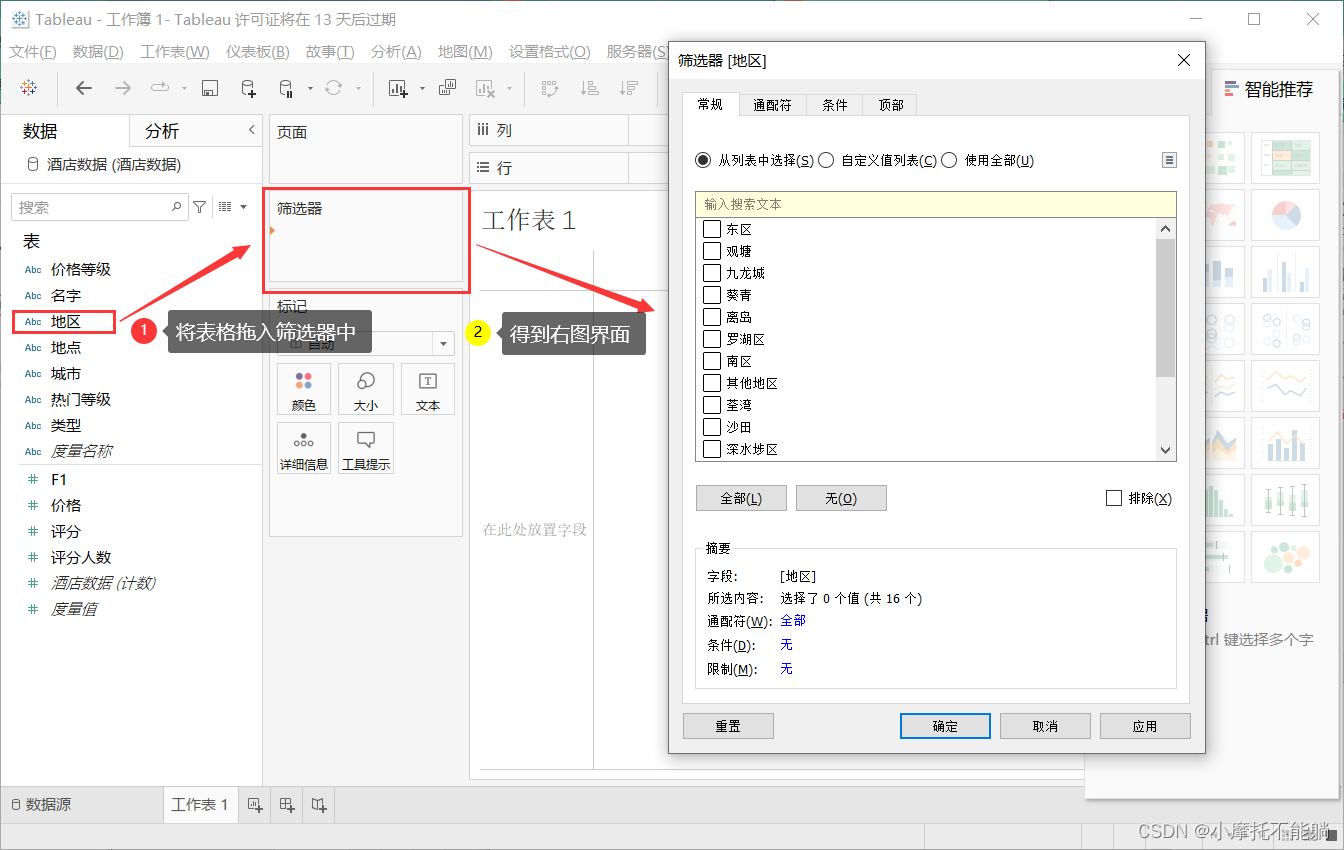
Task: Open the 分析(A) menu
Action: 396,52
